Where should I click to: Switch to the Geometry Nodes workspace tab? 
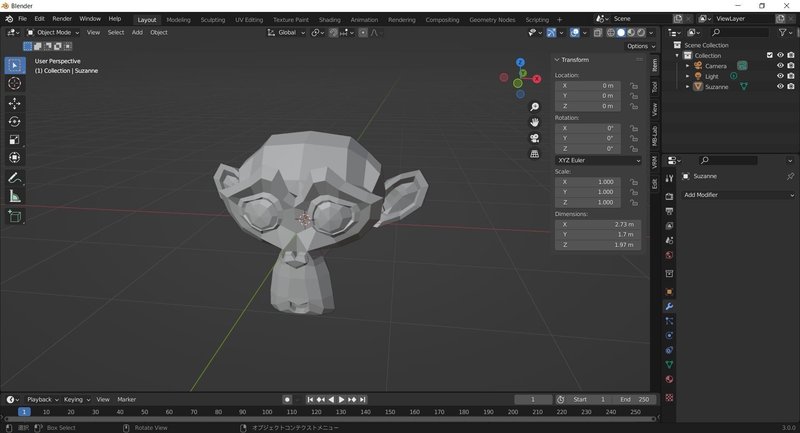click(x=492, y=20)
